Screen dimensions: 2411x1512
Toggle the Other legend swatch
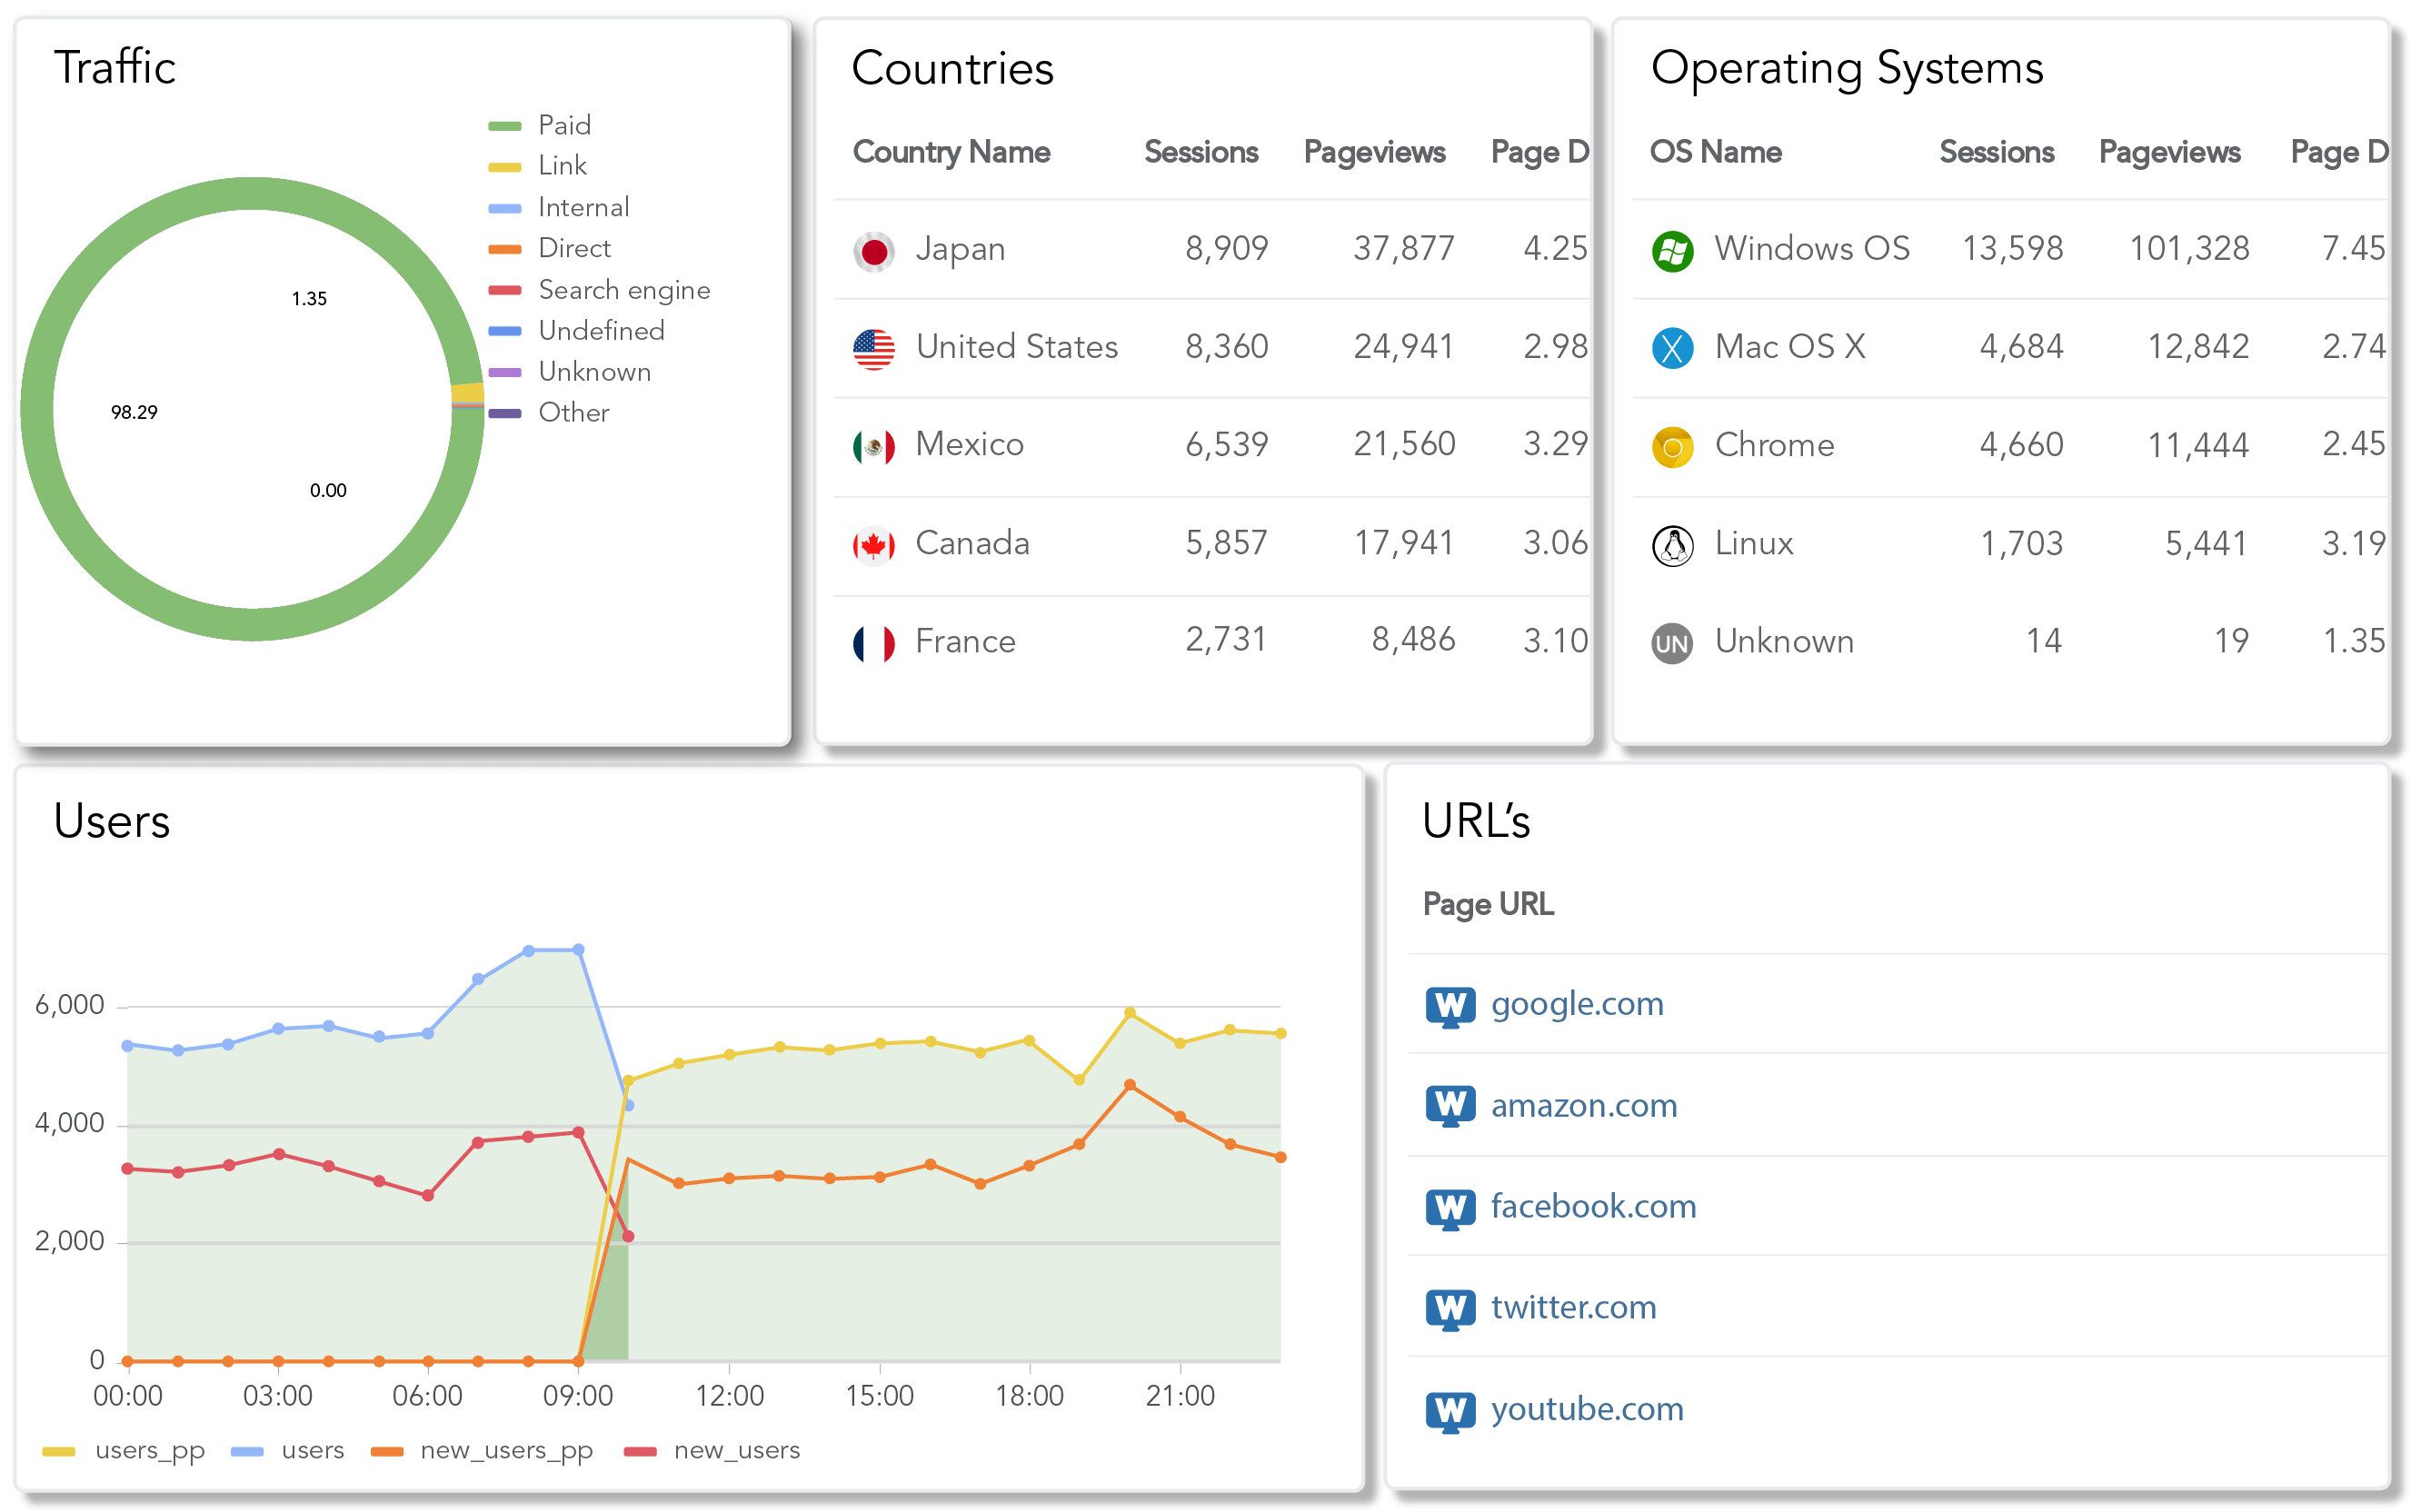point(504,413)
